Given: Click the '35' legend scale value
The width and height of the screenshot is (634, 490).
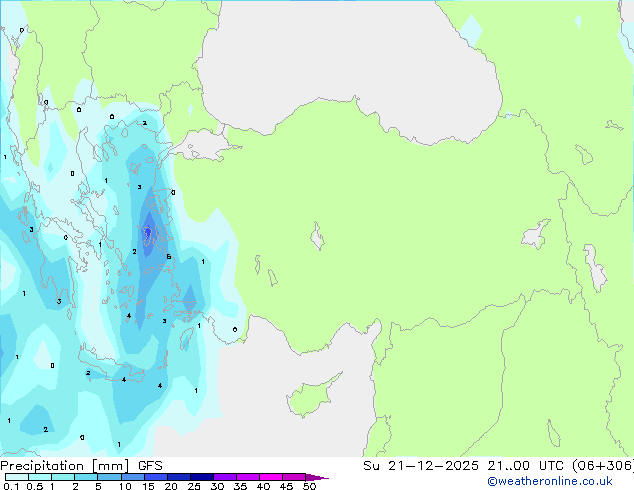Looking at the screenshot, I should pyautogui.click(x=240, y=486).
